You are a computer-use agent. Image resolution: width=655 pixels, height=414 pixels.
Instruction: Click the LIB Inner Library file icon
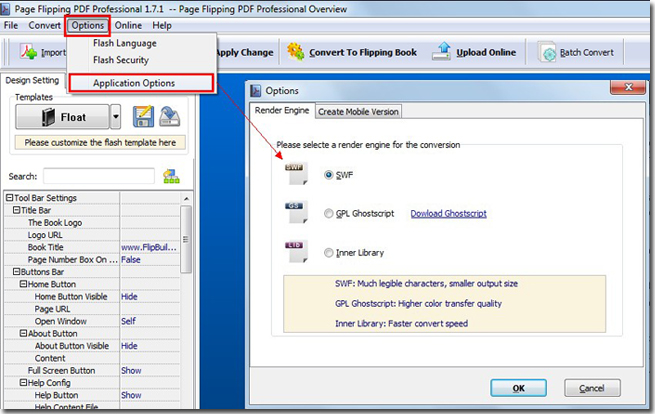pos(296,251)
